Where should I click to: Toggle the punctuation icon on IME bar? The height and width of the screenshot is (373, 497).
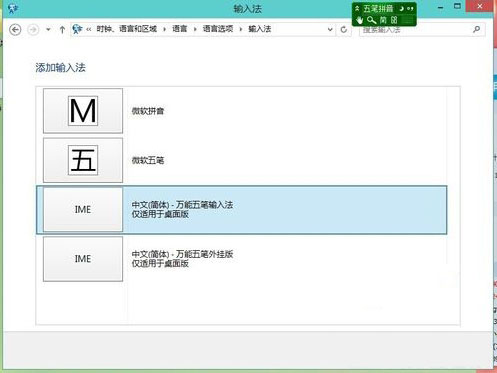click(410, 9)
